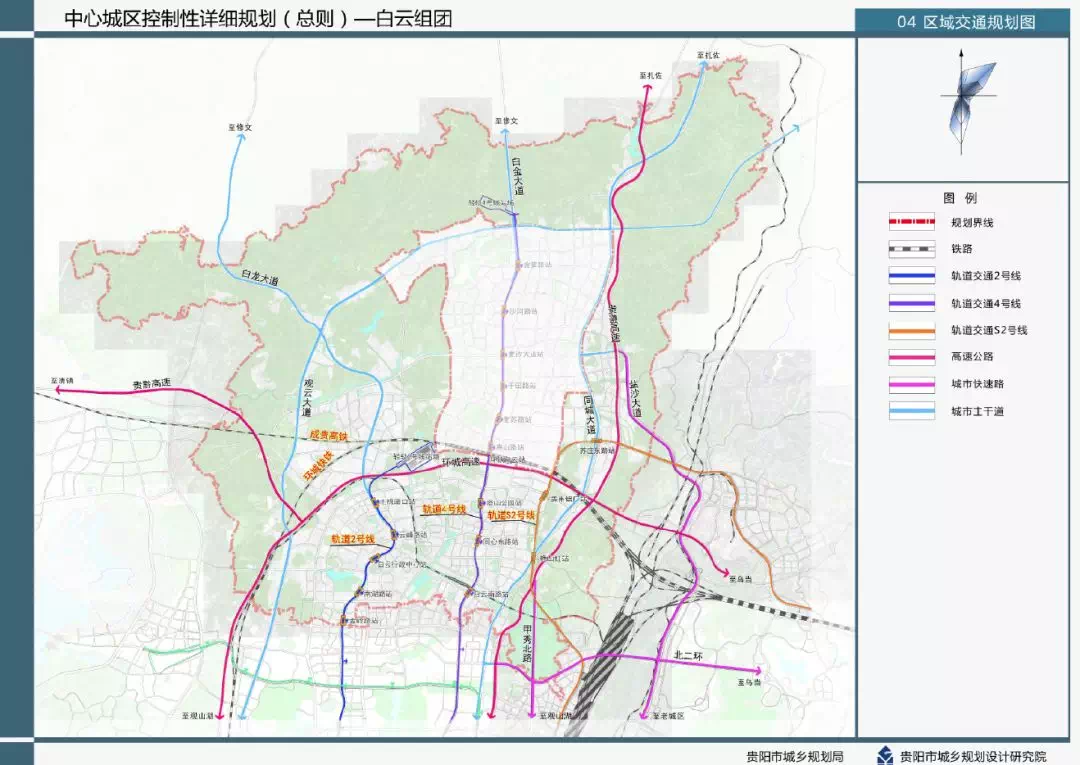Click the 北二环 road label
The height and width of the screenshot is (765, 1080).
pos(687,655)
